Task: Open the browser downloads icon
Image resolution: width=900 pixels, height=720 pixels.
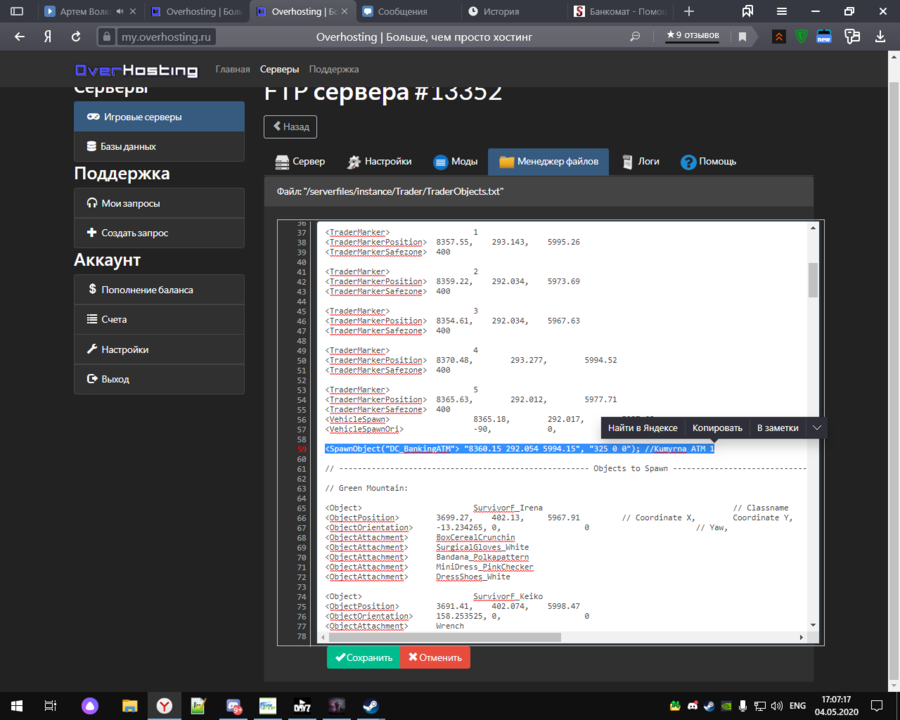Action: point(880,37)
